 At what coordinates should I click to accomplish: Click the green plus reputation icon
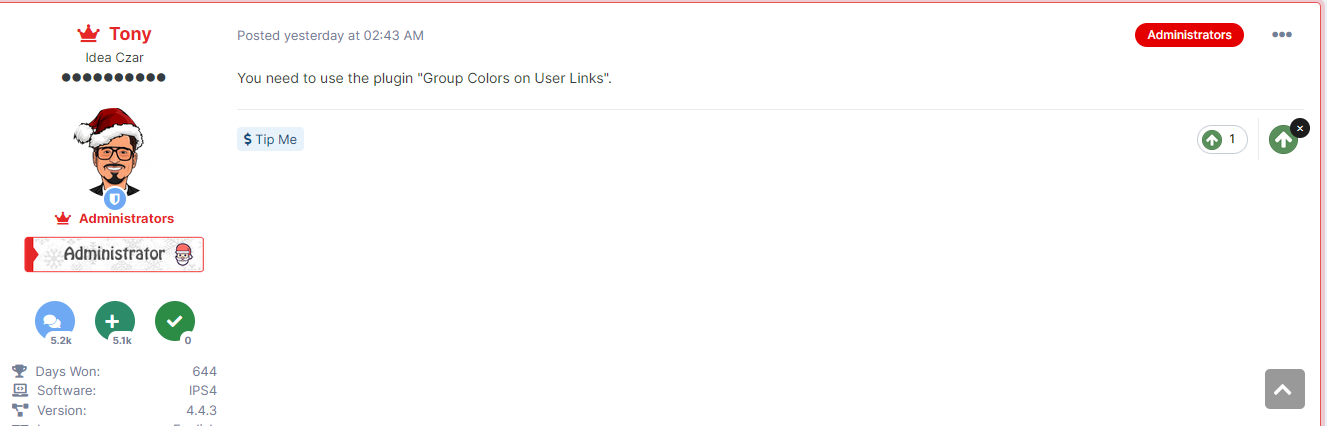114,321
